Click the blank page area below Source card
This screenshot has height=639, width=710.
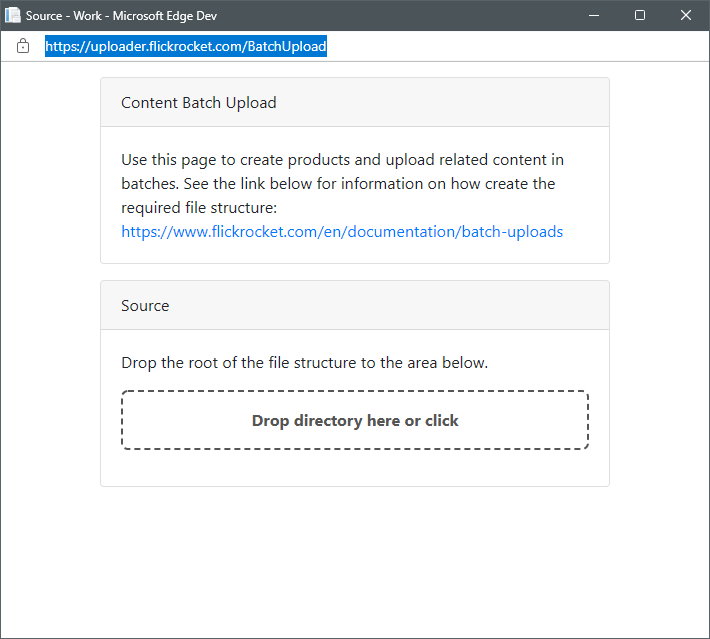pyautogui.click(x=355, y=560)
